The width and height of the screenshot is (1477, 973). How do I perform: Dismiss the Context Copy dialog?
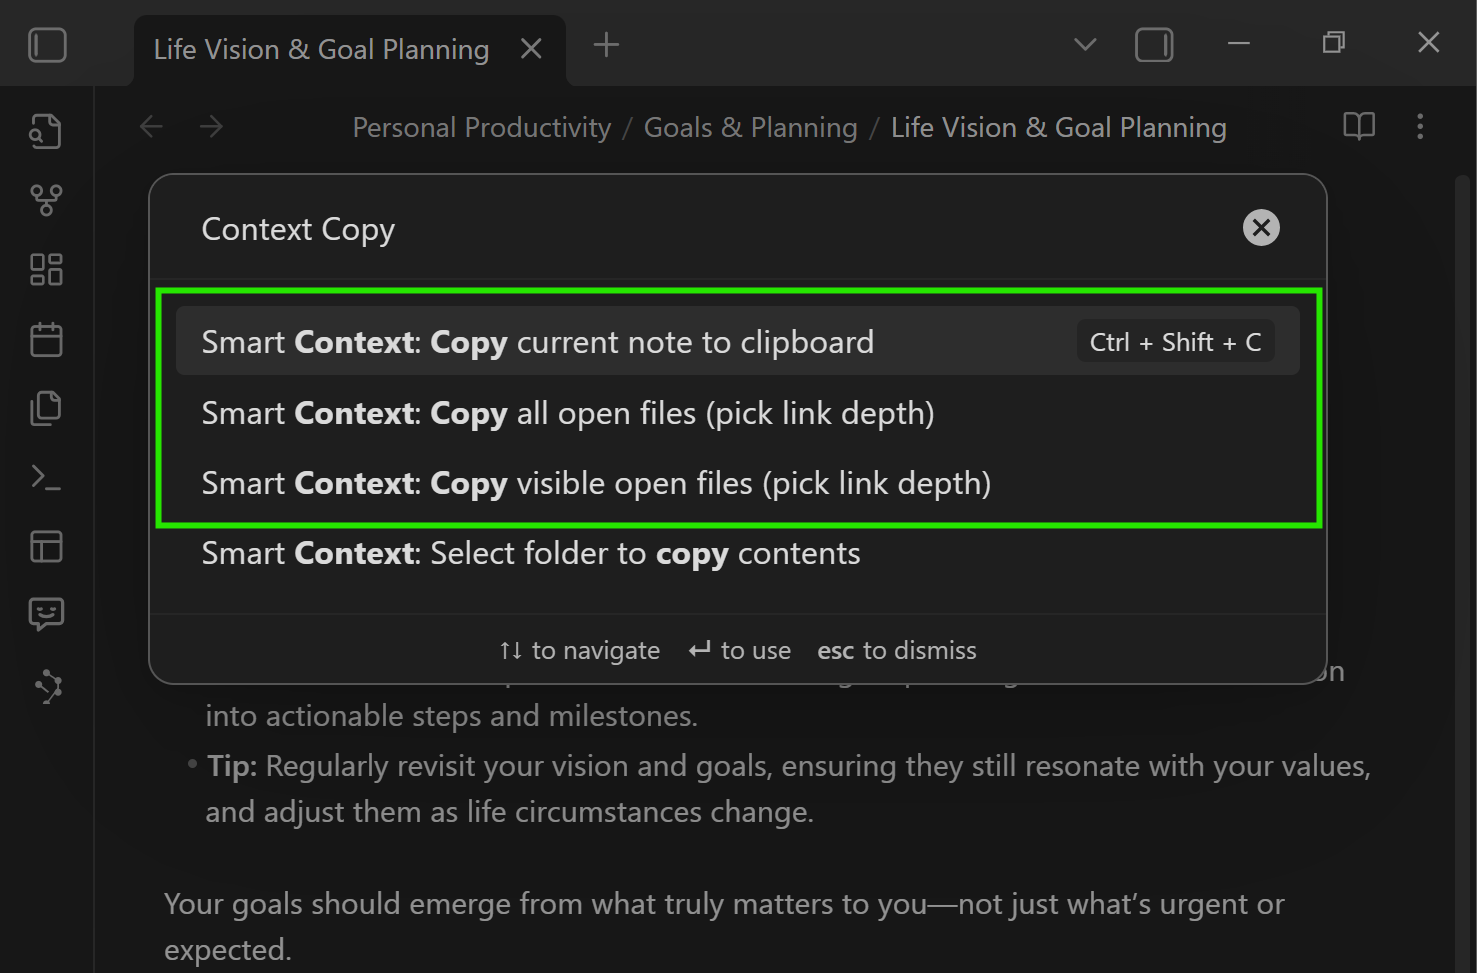coord(1260,227)
